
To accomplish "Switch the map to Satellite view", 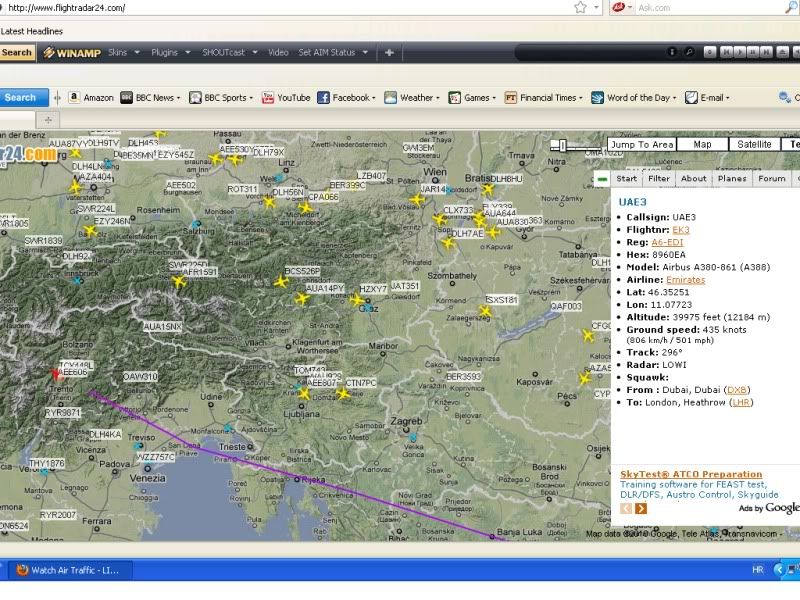I will coord(754,144).
